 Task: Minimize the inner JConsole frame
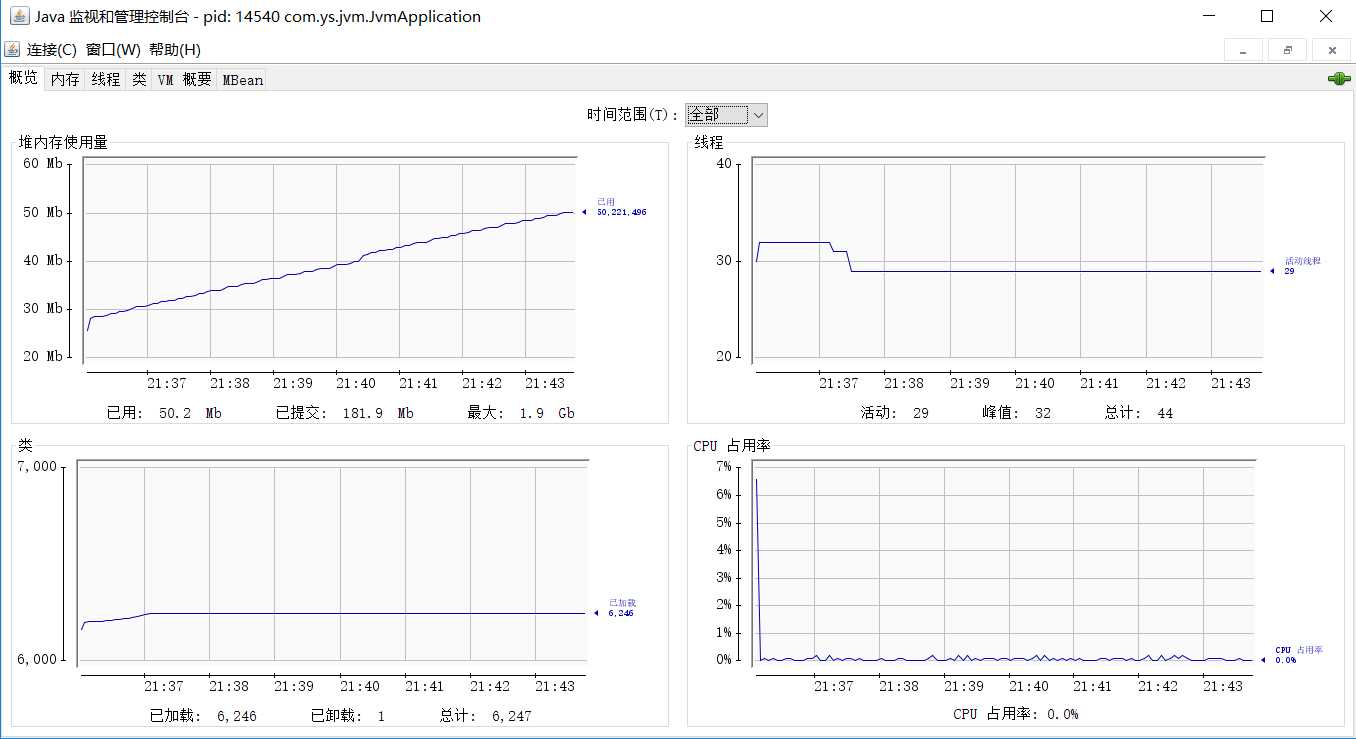(1243, 50)
